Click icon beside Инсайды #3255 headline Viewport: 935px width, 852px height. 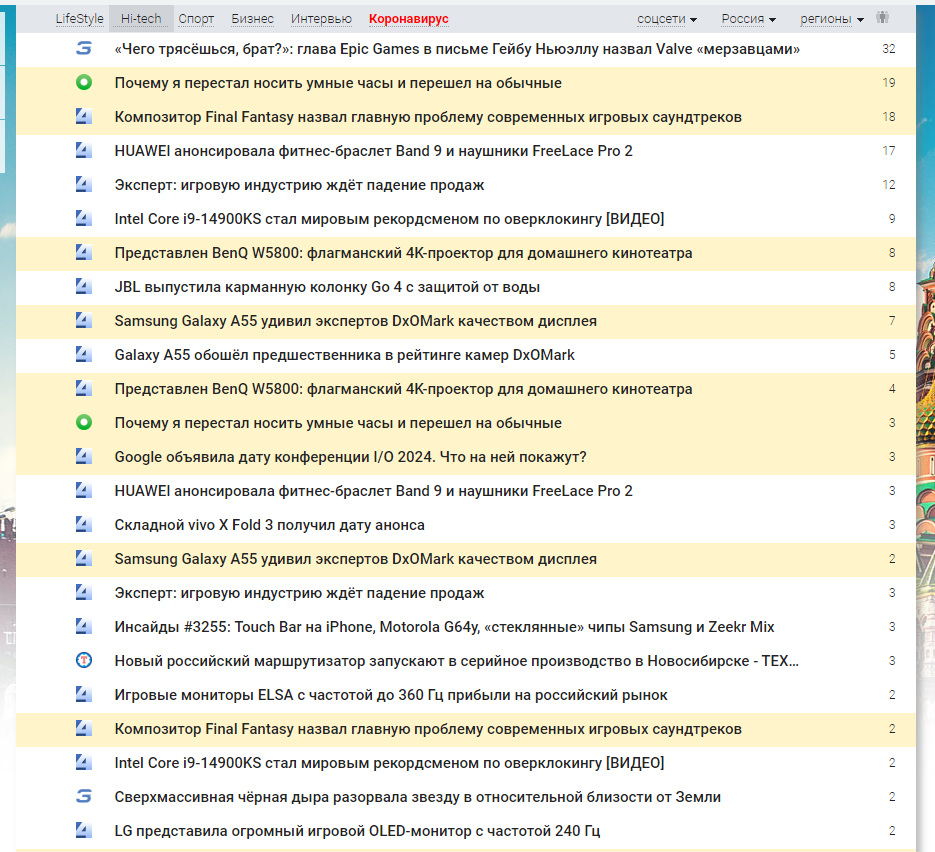[84, 626]
